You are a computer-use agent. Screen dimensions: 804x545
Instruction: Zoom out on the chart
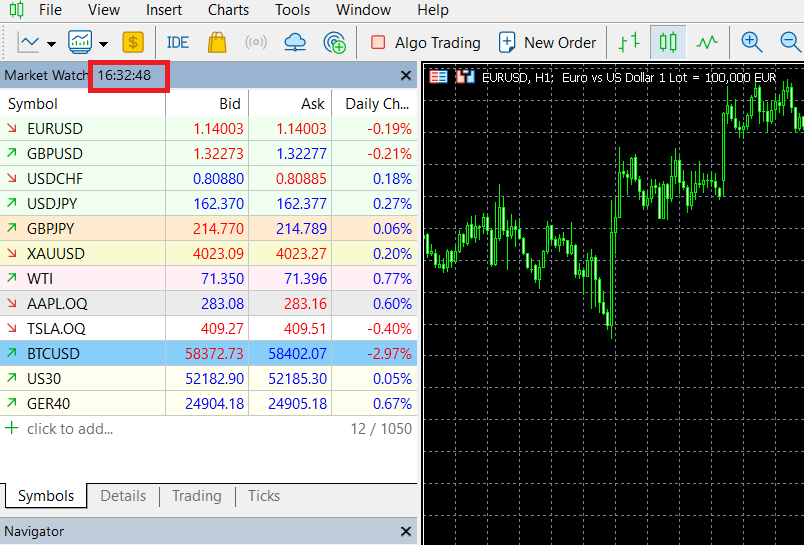(790, 42)
